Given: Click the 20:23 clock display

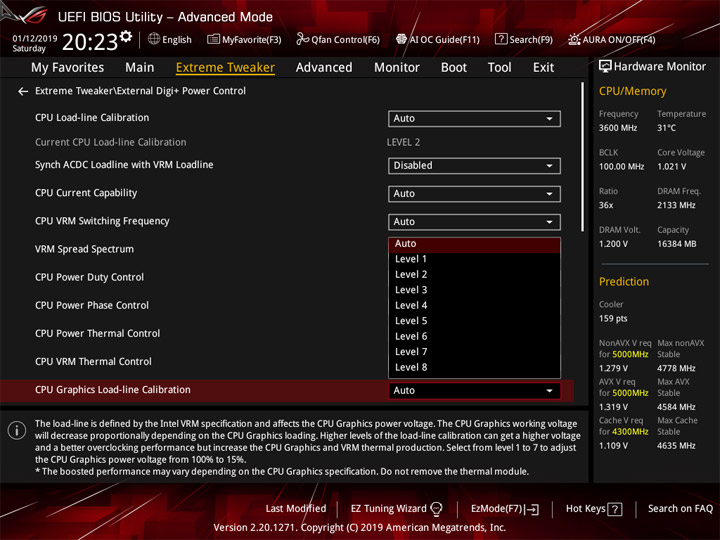Looking at the screenshot, I should (x=90, y=42).
